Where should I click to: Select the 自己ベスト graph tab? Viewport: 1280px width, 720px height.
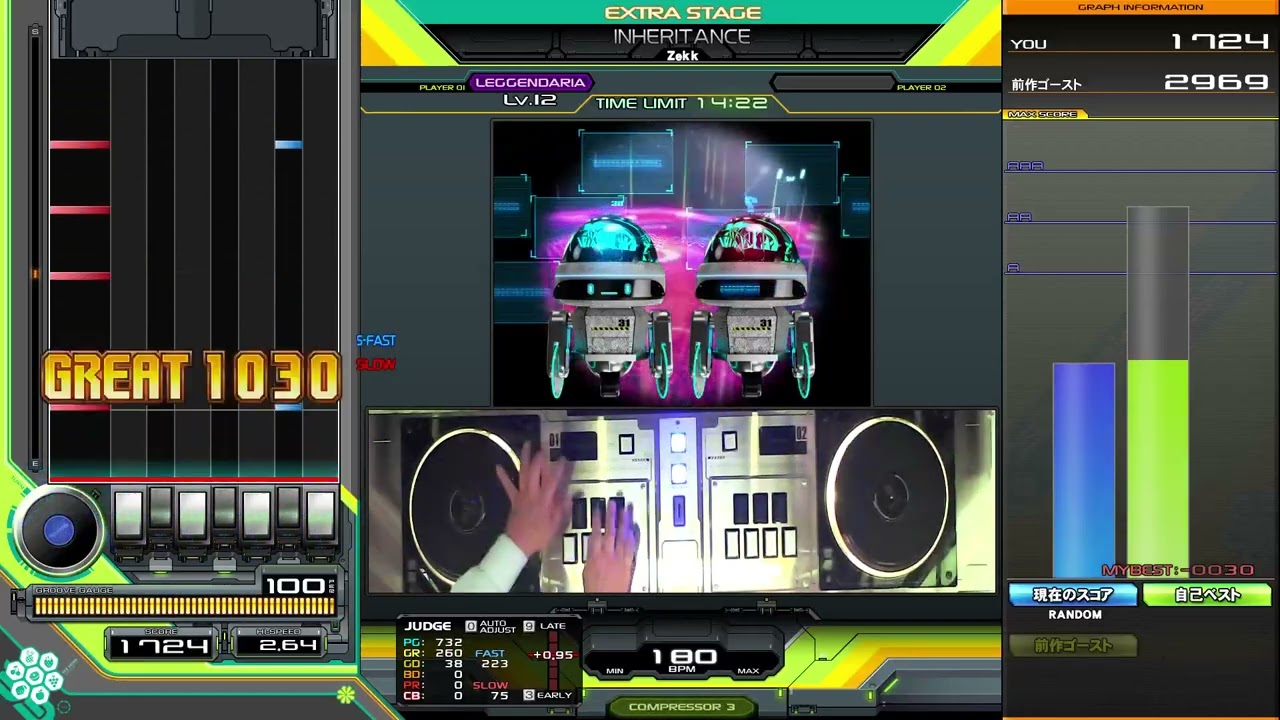point(1207,595)
